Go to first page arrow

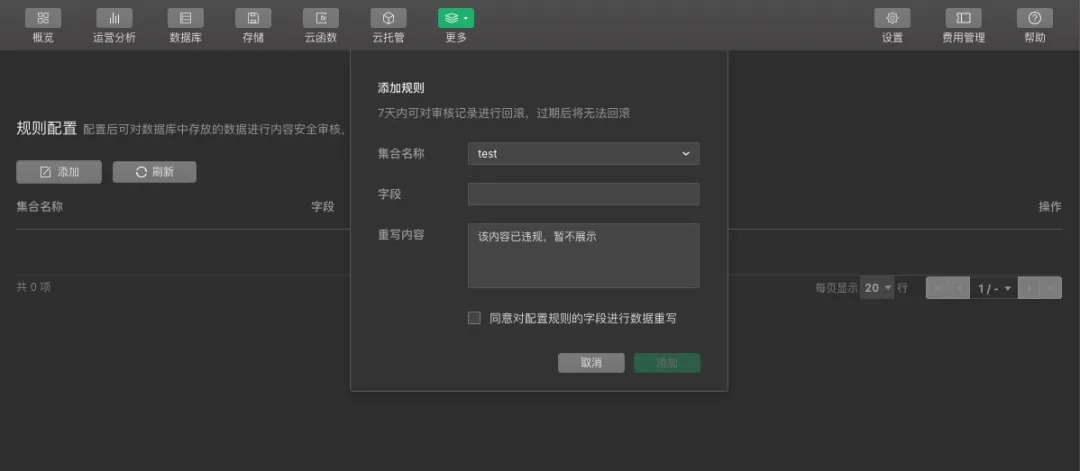pos(937,288)
